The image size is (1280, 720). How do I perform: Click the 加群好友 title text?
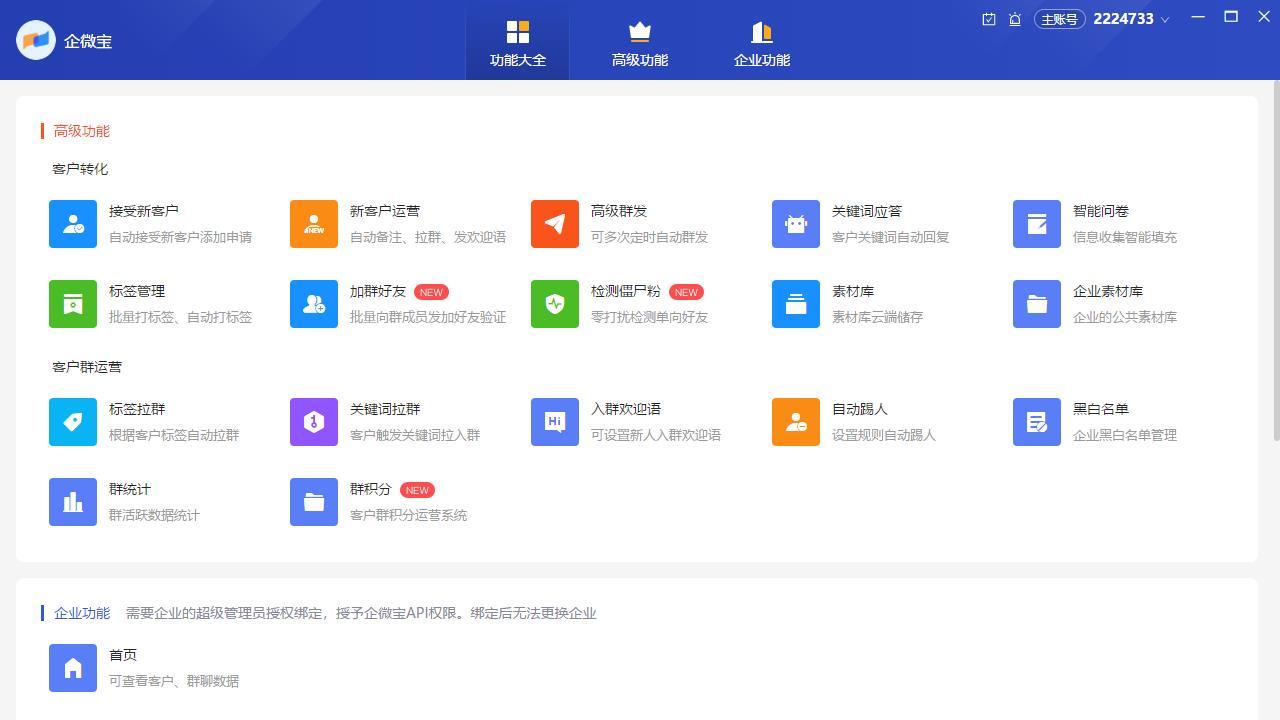click(378, 291)
